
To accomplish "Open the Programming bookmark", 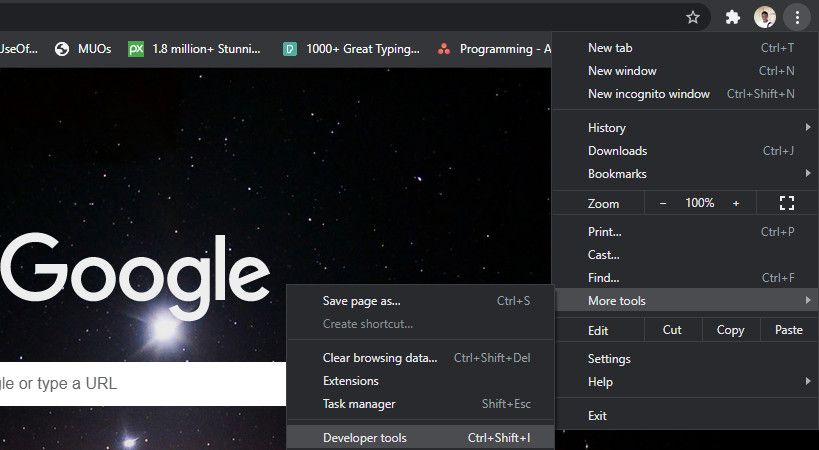I will pyautogui.click(x=495, y=49).
